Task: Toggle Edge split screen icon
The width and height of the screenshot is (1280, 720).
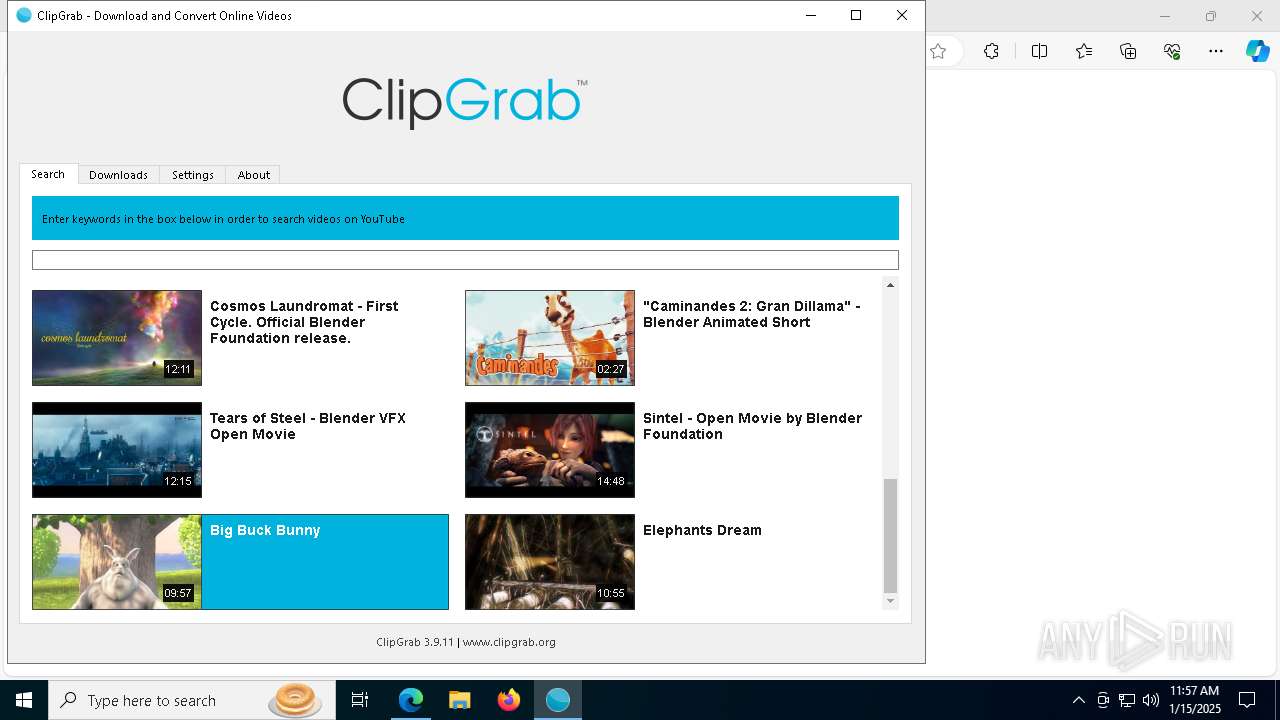Action: (1039, 51)
